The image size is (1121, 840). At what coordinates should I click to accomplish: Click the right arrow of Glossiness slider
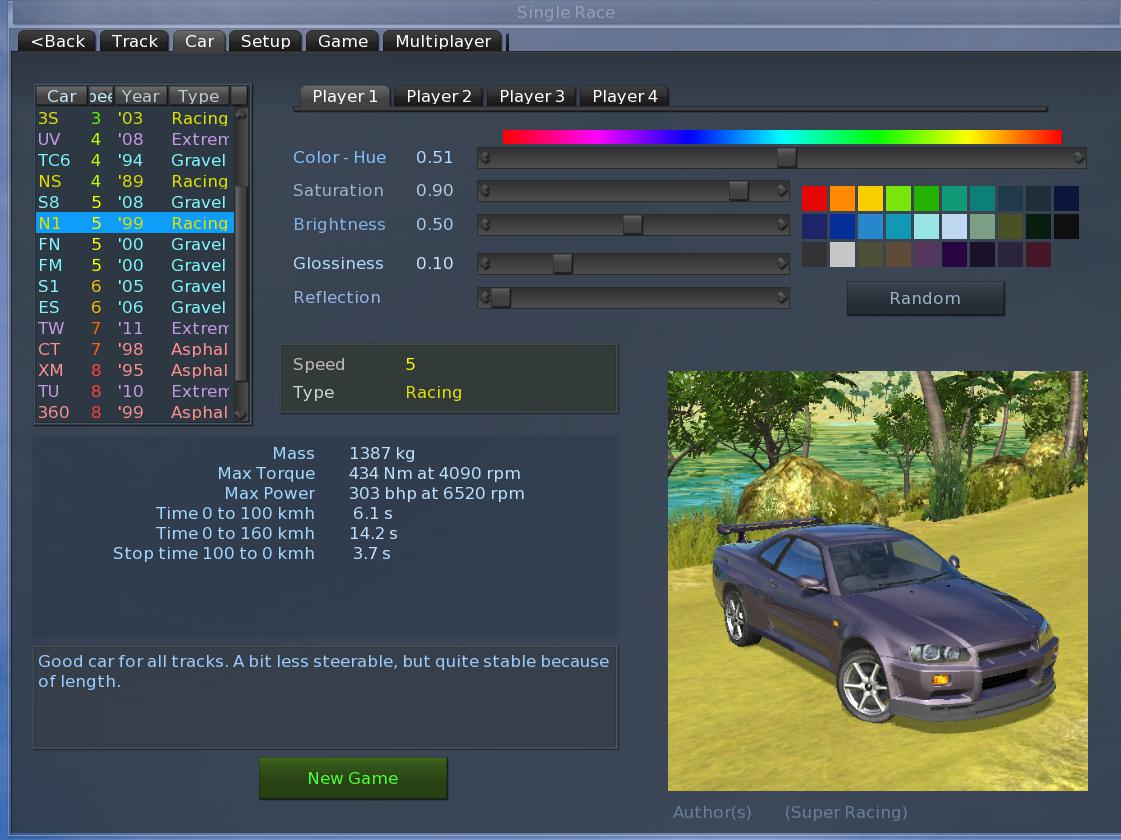point(782,264)
